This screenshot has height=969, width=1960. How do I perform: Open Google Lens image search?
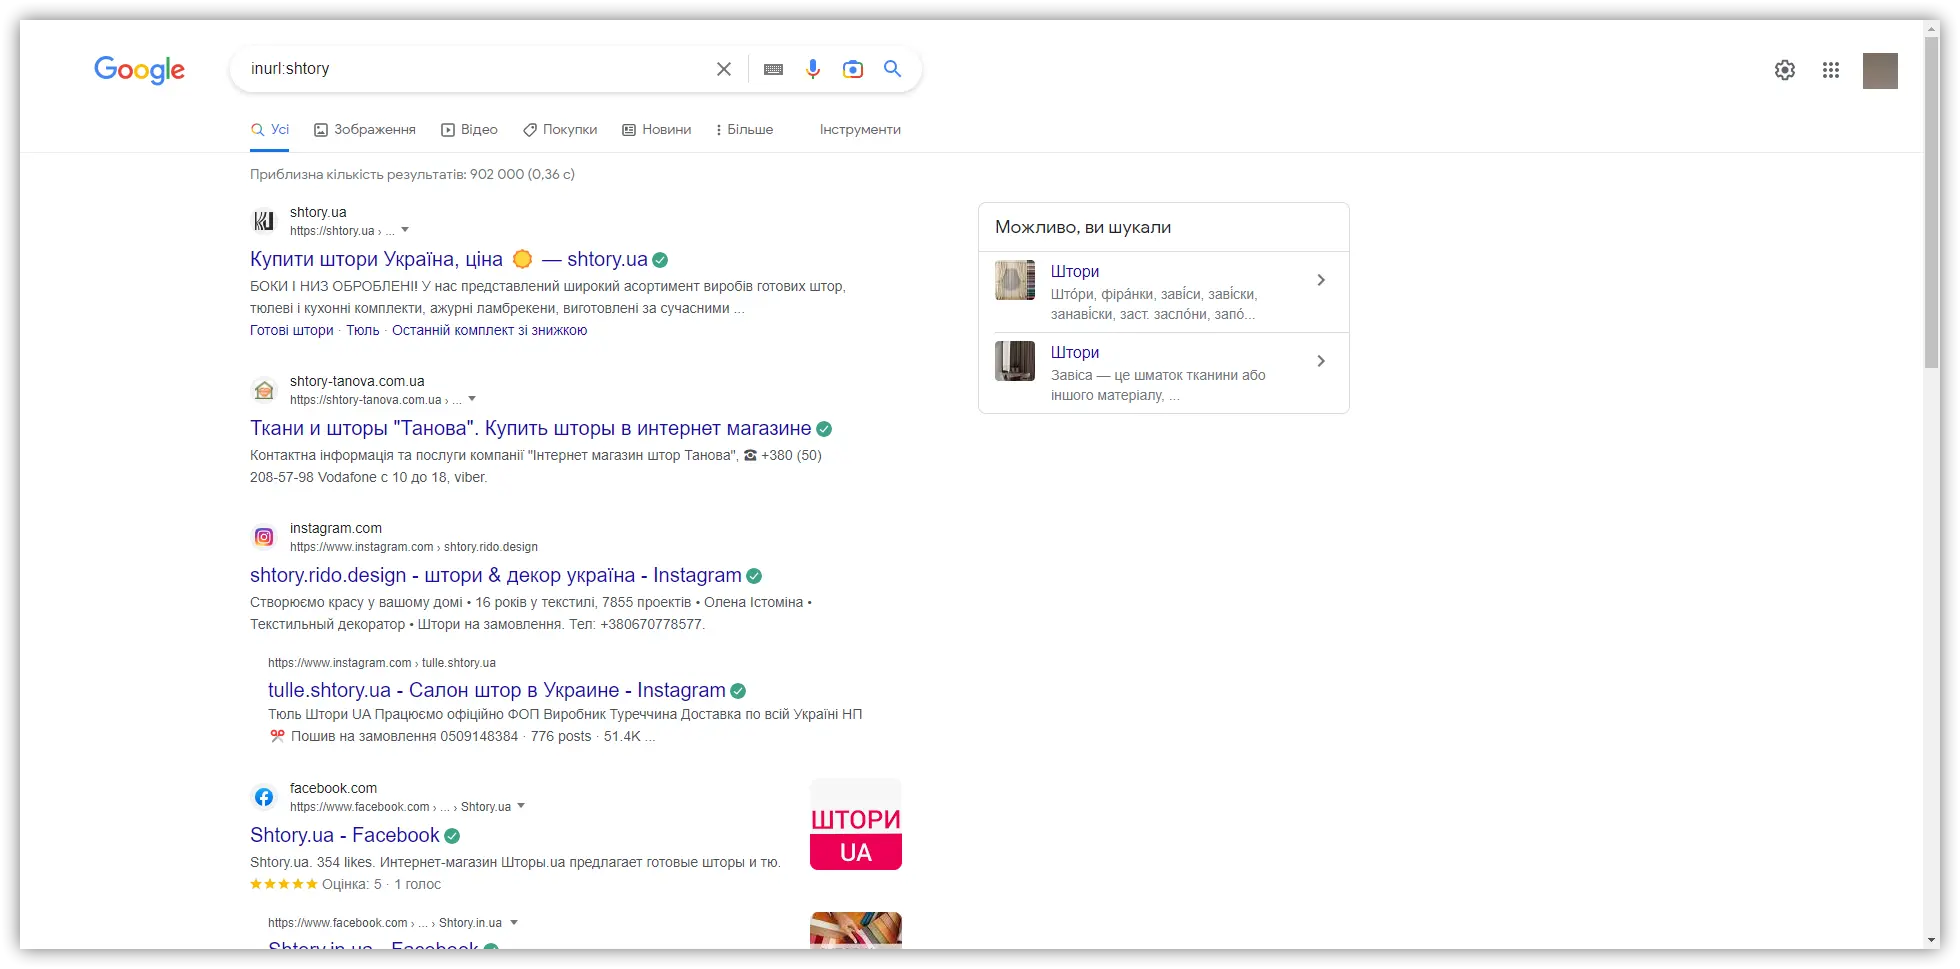point(853,69)
